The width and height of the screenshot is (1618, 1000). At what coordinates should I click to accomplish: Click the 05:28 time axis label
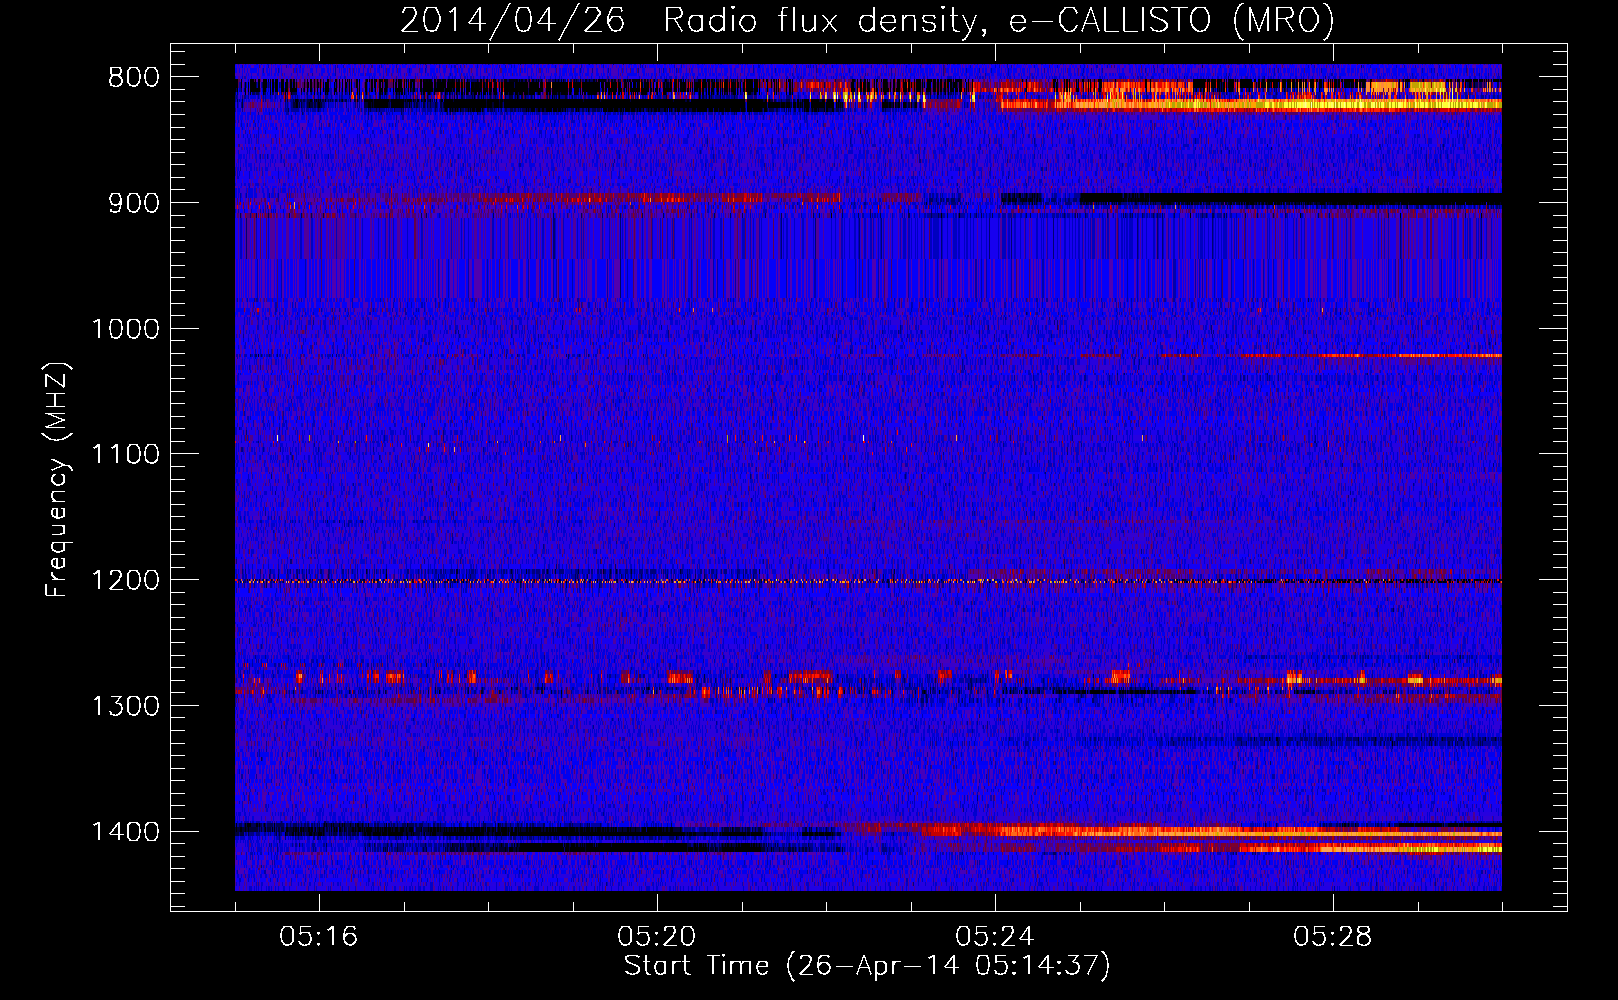[1333, 937]
